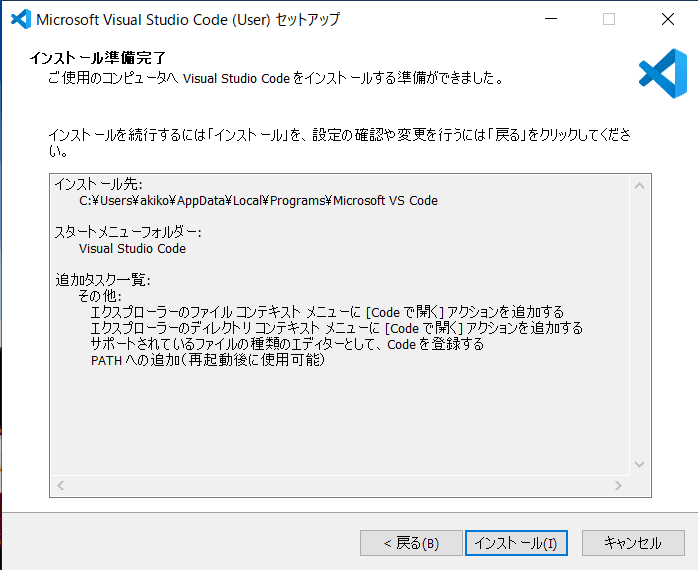This screenshot has height=570, width=698.
Task: Click the PATHへの追加 task line
Action: [x=207, y=360]
